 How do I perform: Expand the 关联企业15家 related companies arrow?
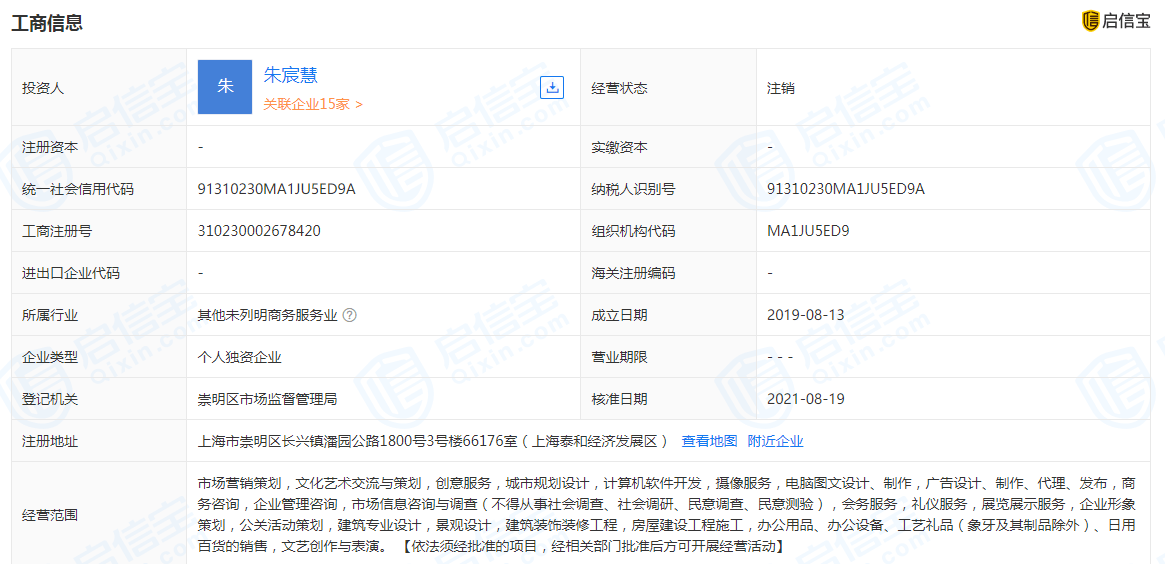[x=359, y=104]
